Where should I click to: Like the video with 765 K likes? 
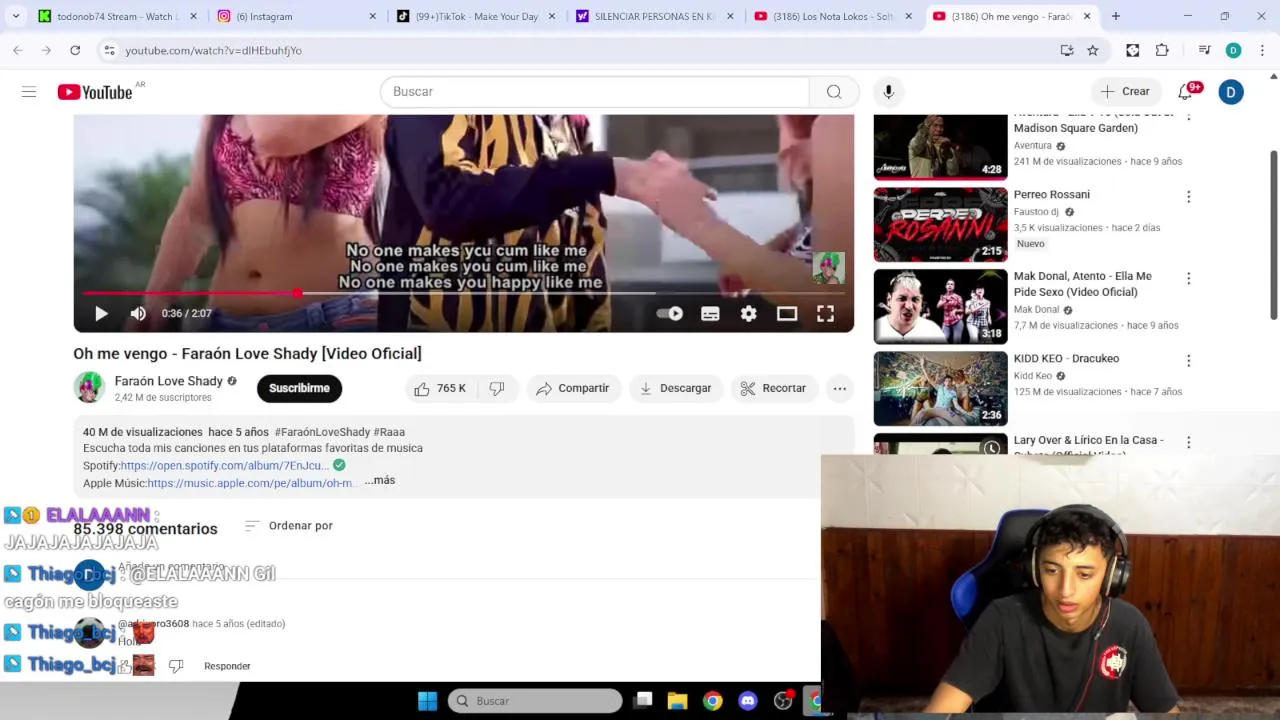coord(439,388)
